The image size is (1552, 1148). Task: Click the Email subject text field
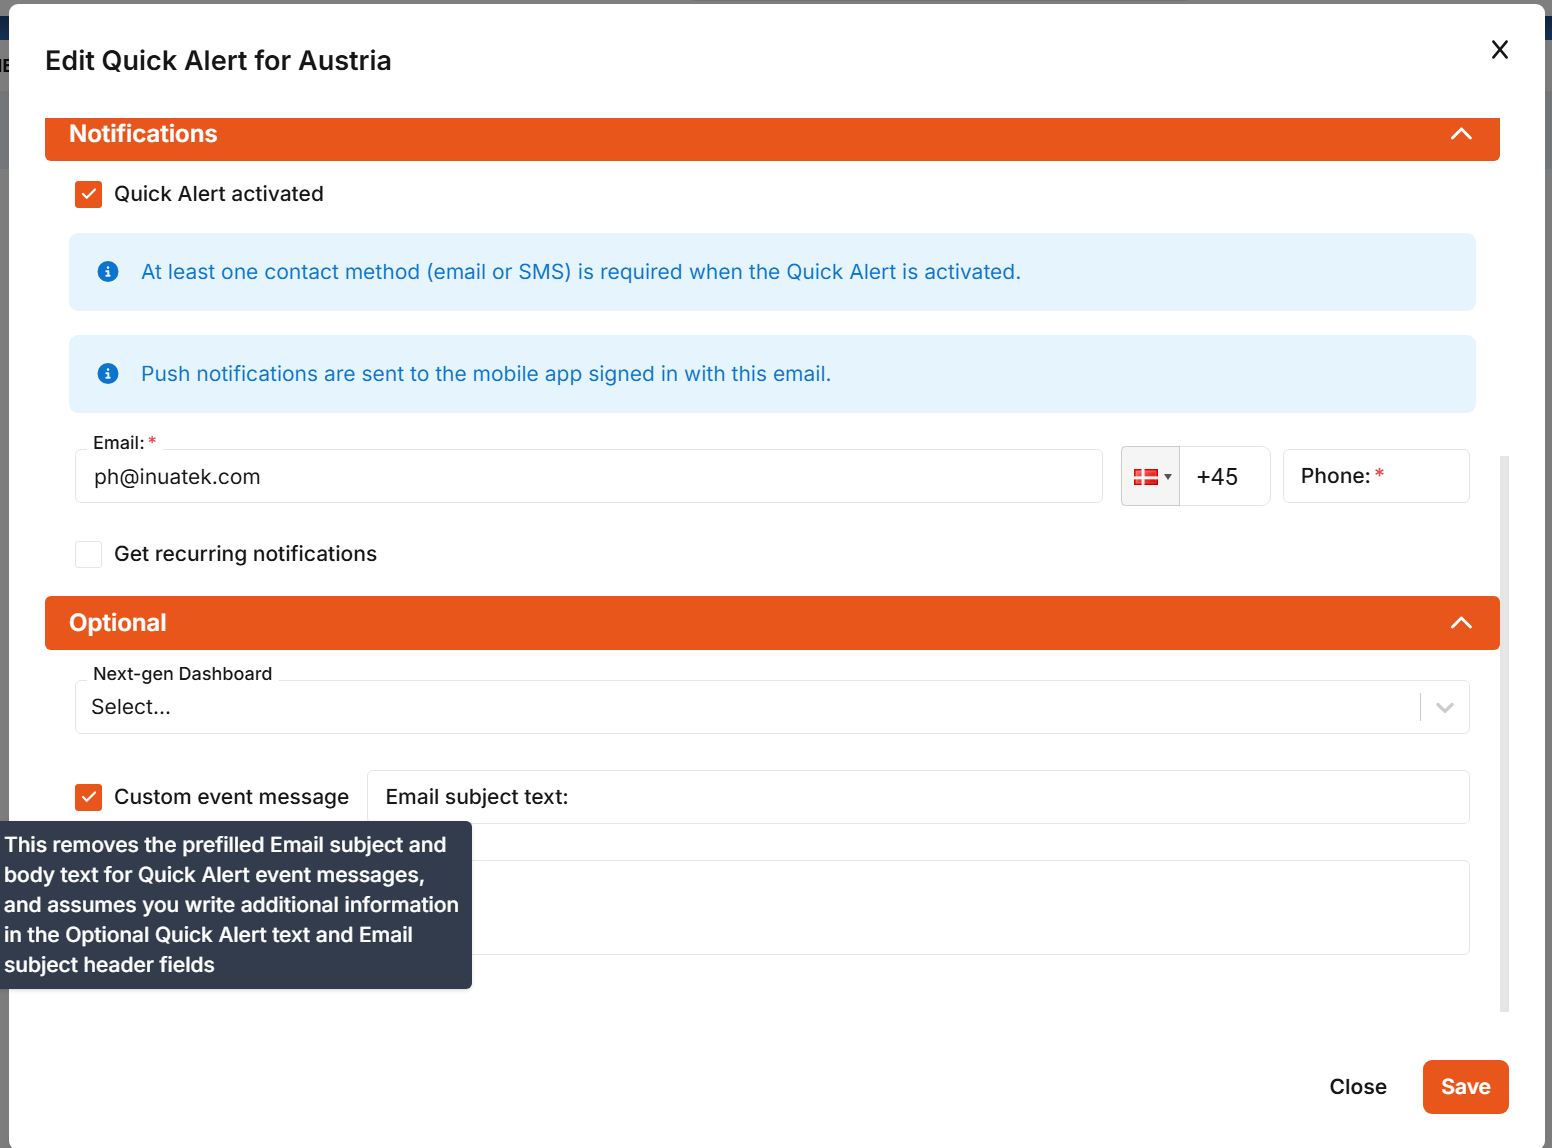click(x=918, y=797)
